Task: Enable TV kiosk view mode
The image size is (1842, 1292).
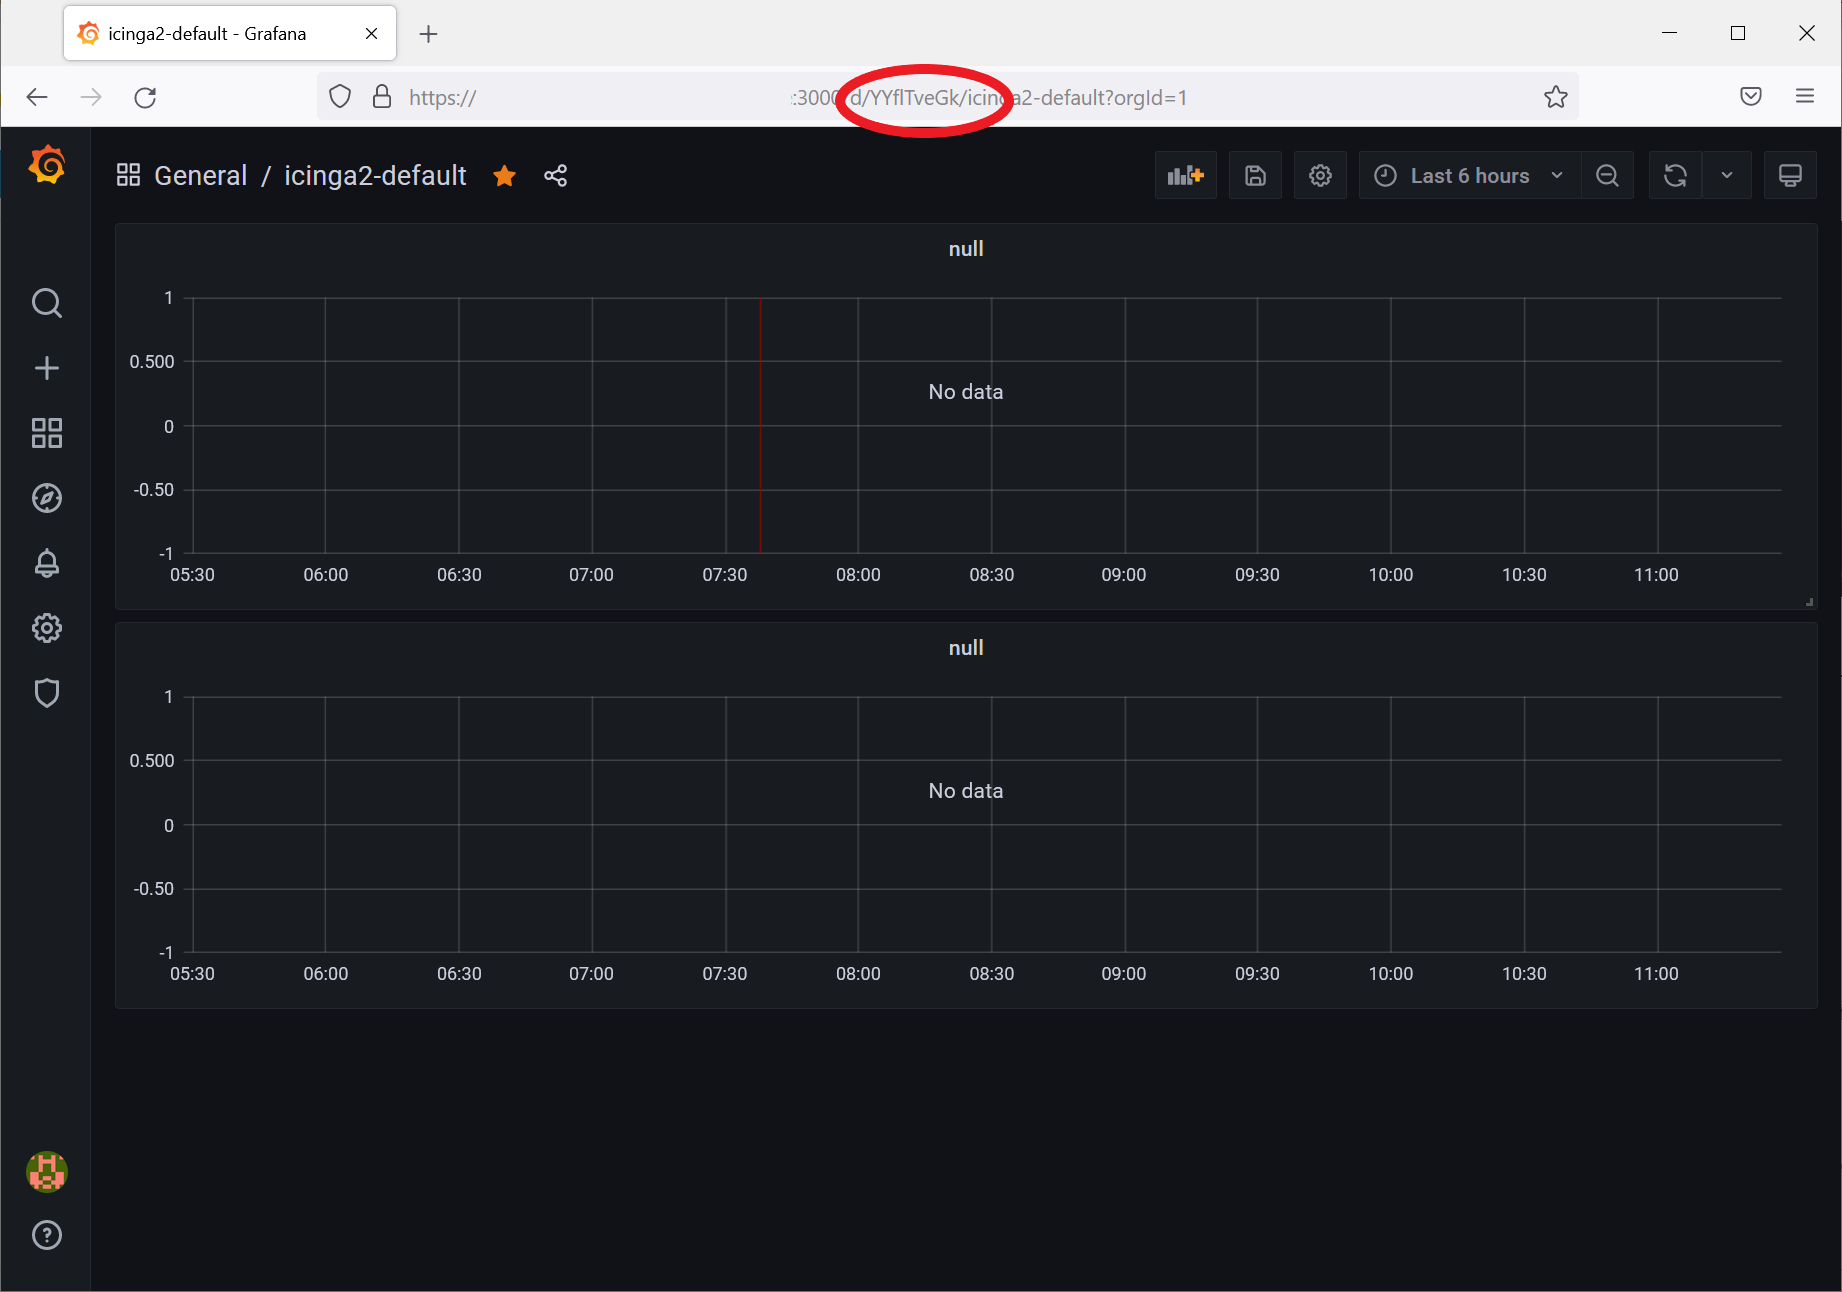Action: point(1790,175)
